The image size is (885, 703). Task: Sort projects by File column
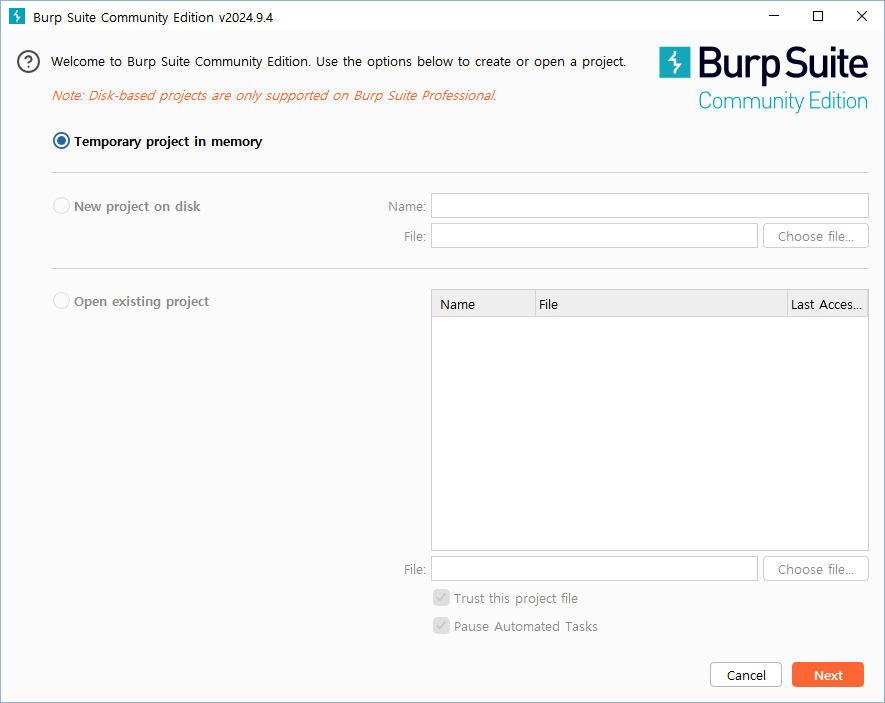click(x=661, y=304)
